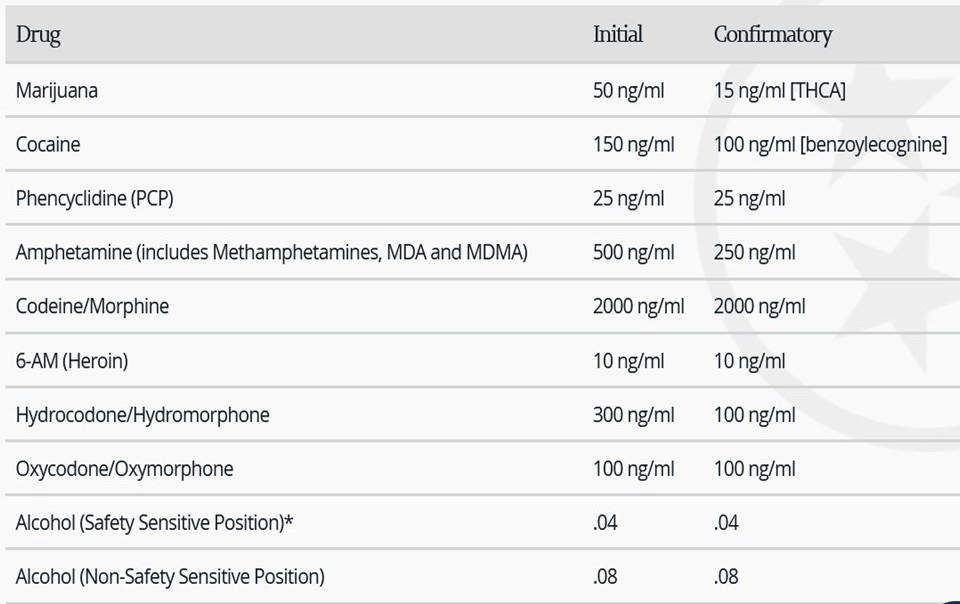Viewport: 960px width, 604px height.
Task: Click the 500 ng/ml initial Amphetamine value
Action: (x=633, y=252)
